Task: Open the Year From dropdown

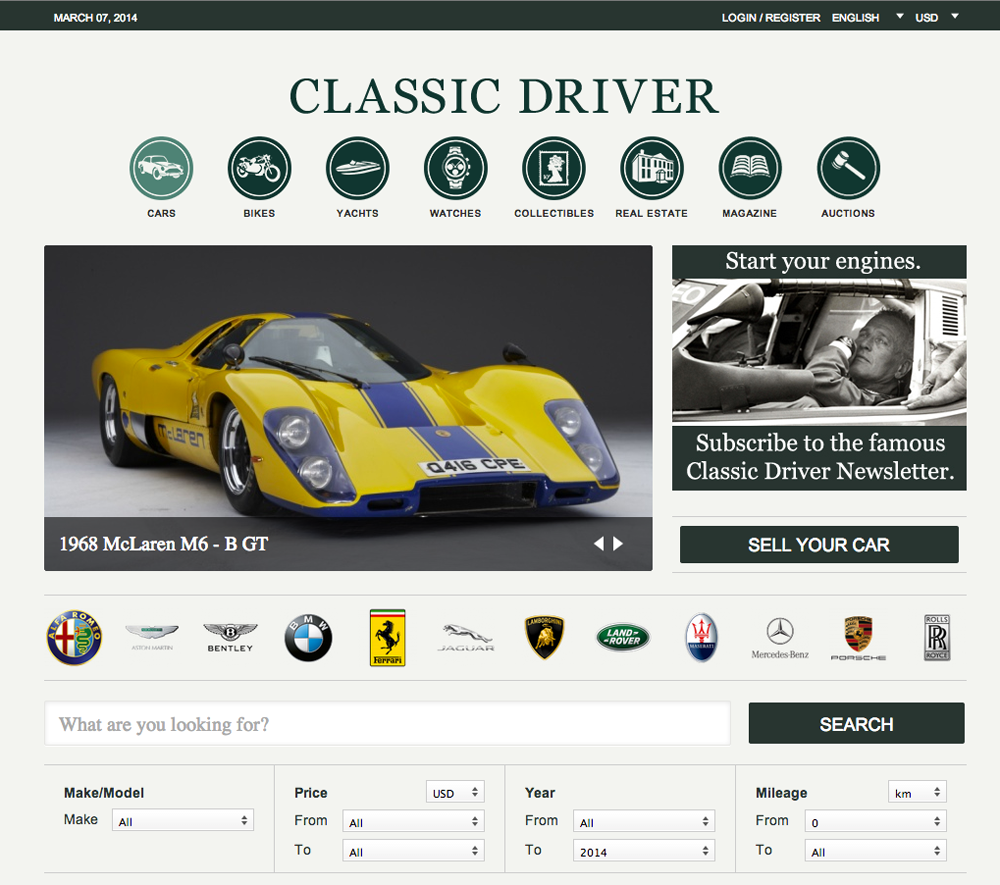Action: [644, 822]
